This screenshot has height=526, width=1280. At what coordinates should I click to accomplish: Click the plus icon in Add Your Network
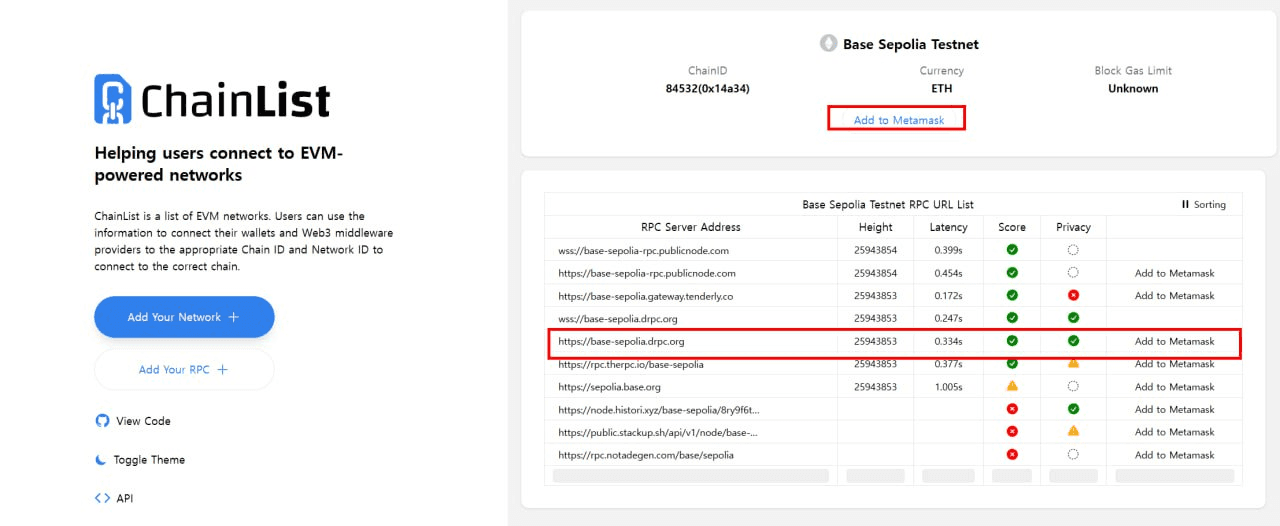234,317
